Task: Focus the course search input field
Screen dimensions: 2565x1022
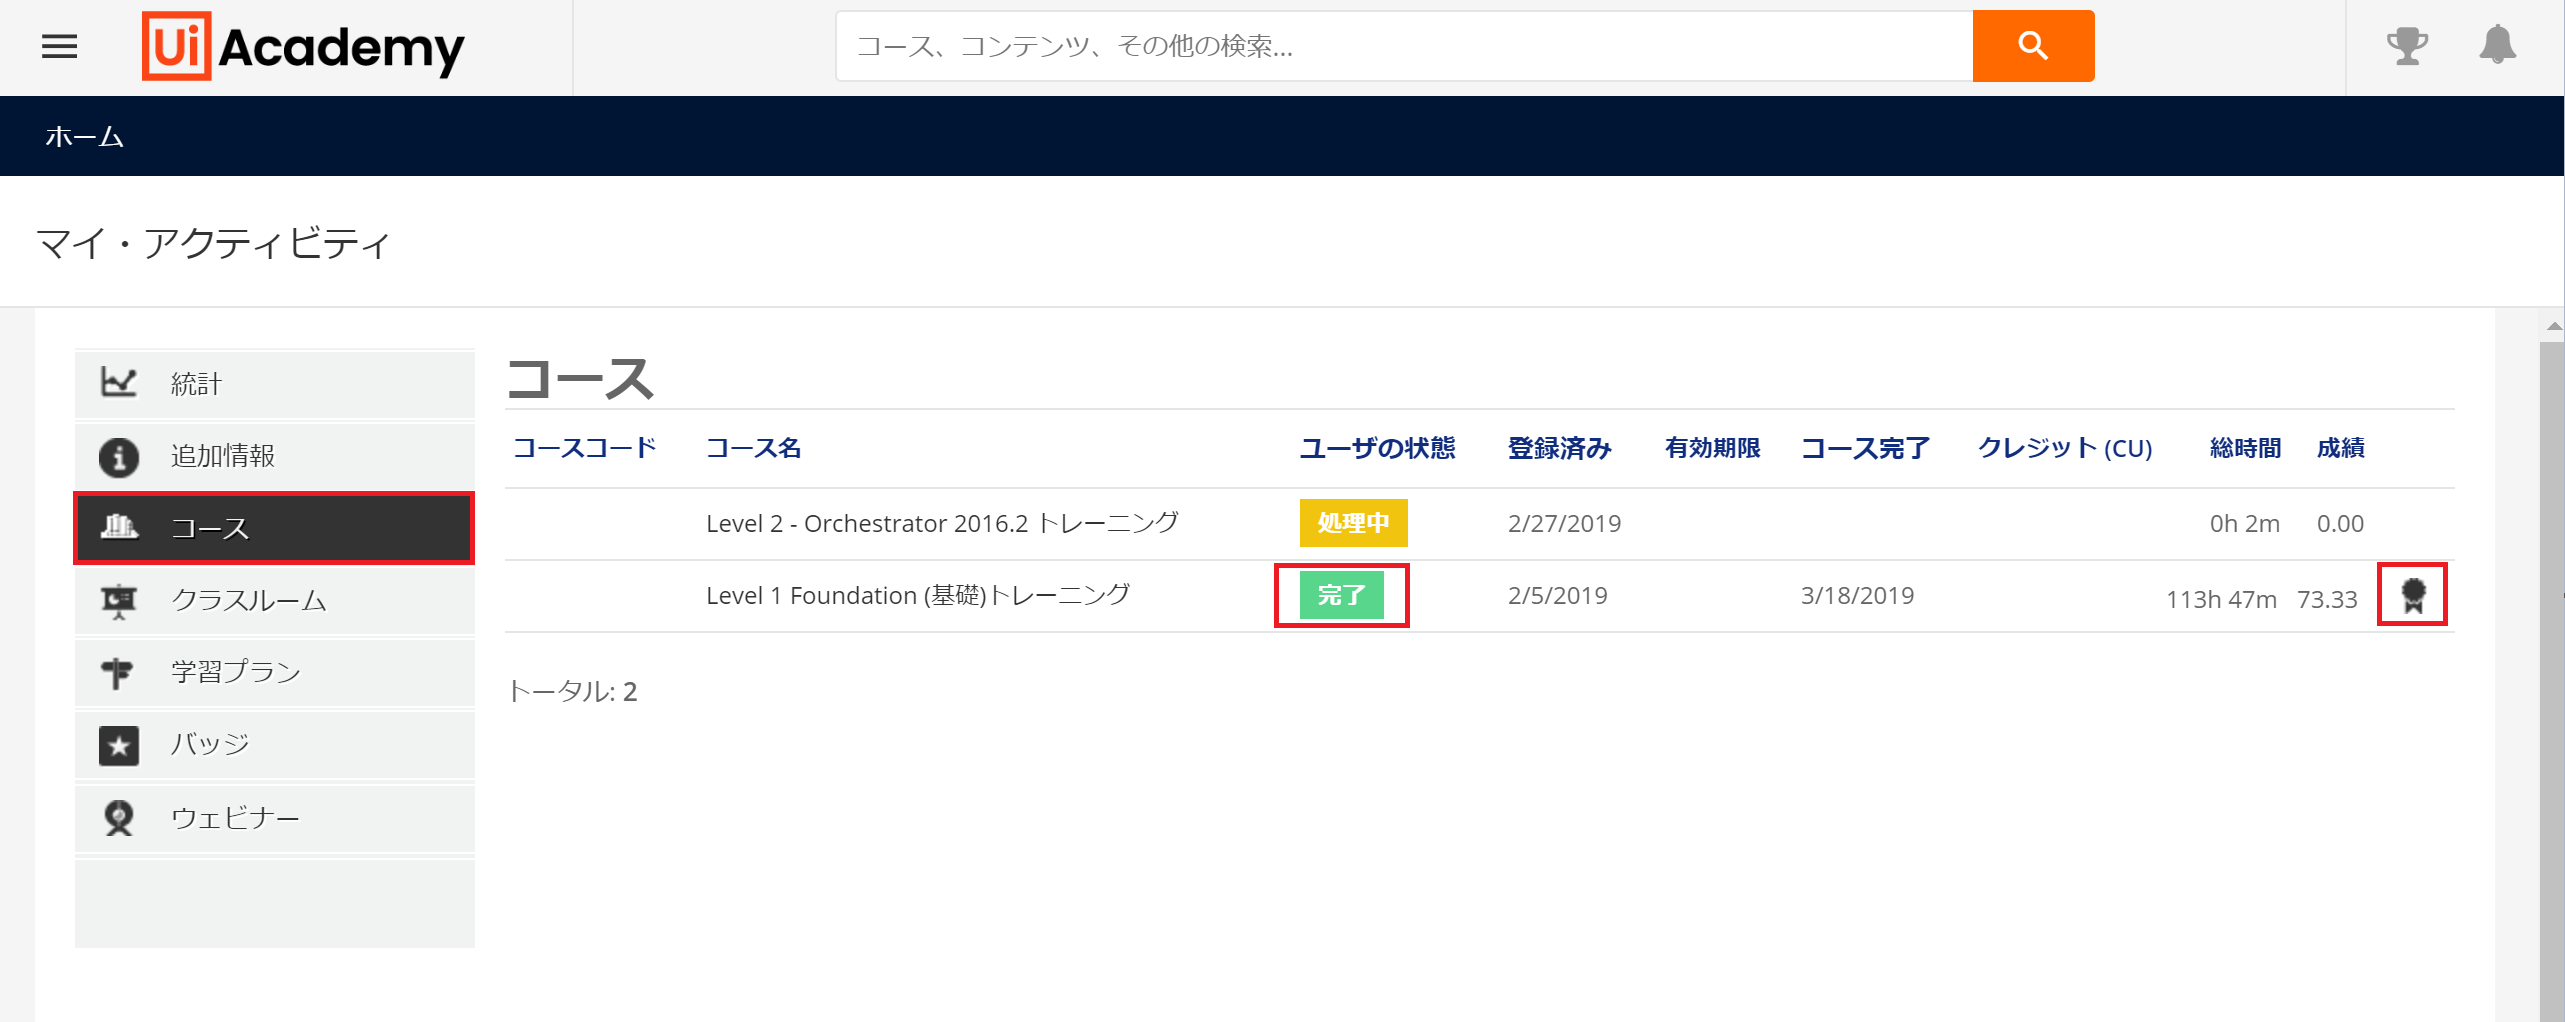Action: [x=1404, y=46]
